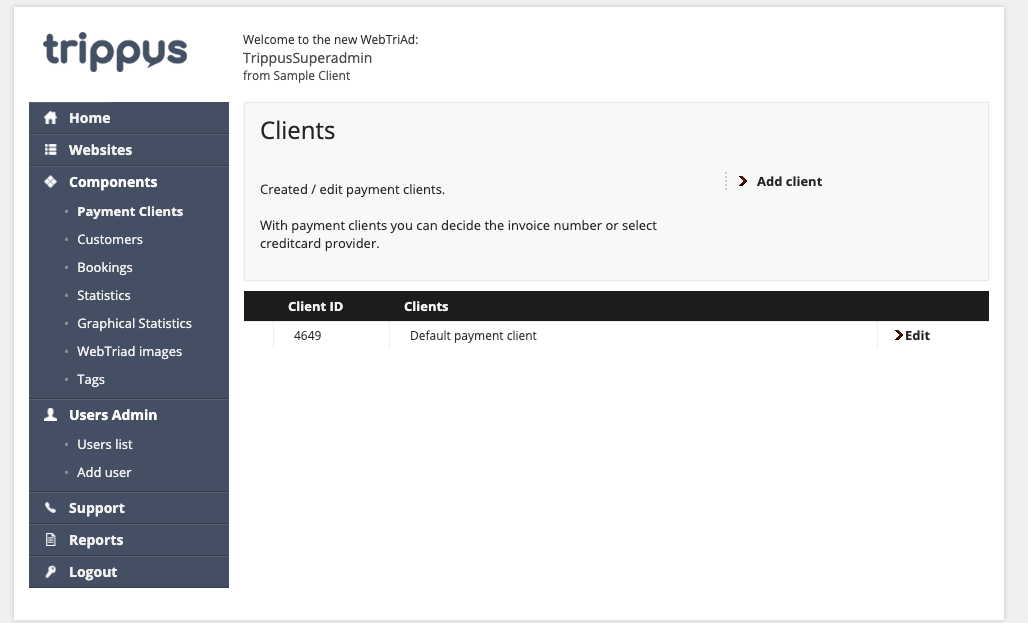Open the Bookings page
The width and height of the screenshot is (1028, 623).
coord(104,268)
